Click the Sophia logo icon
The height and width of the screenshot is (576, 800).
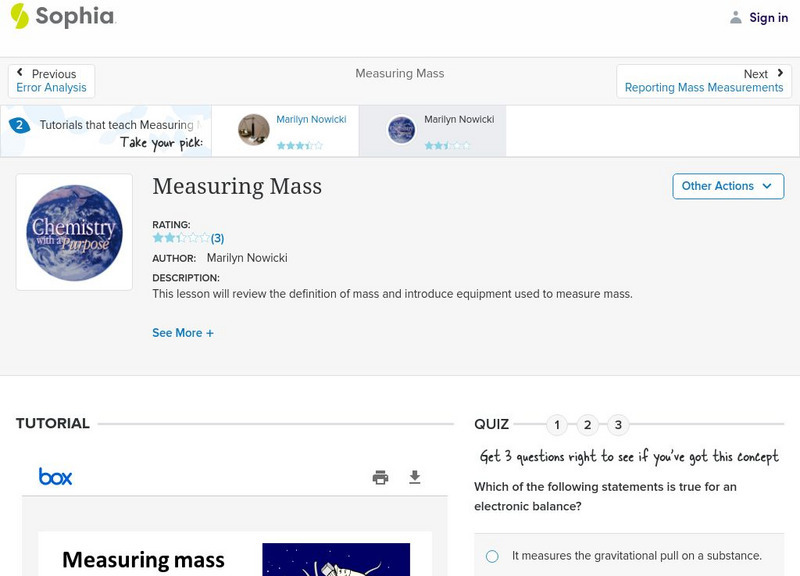[20, 16]
